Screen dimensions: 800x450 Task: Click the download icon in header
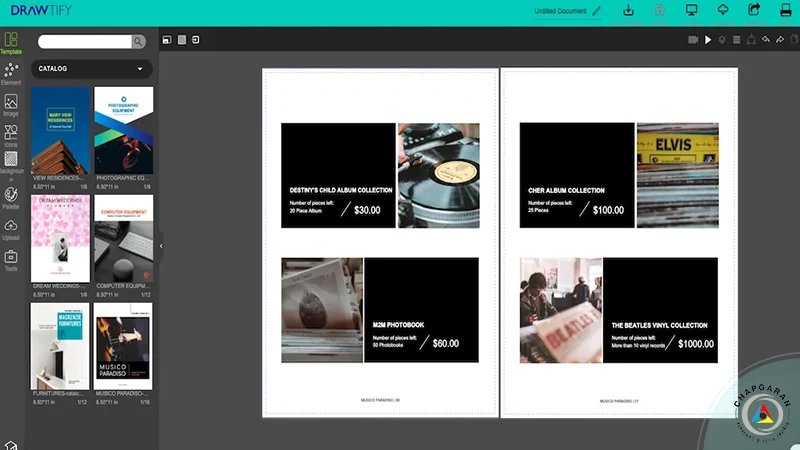pyautogui.click(x=629, y=10)
